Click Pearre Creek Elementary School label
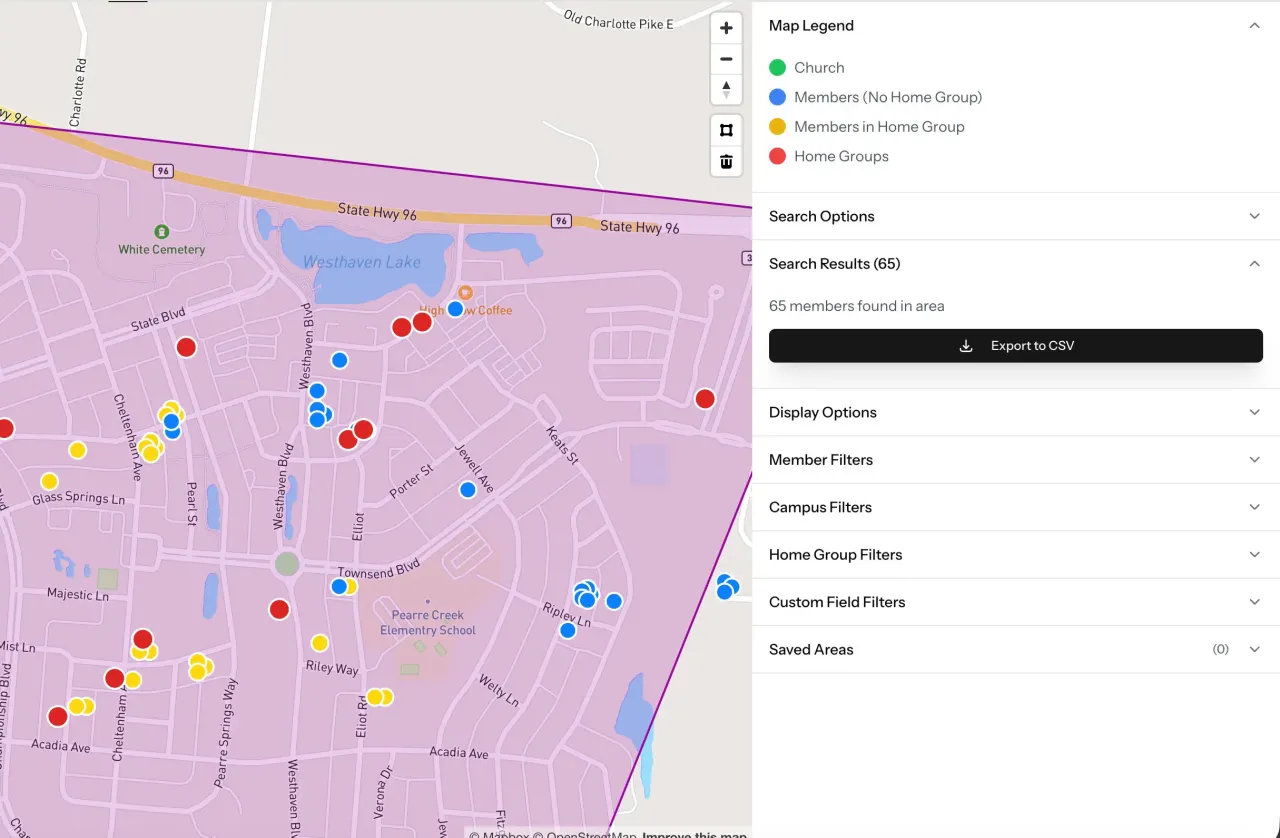 (428, 623)
